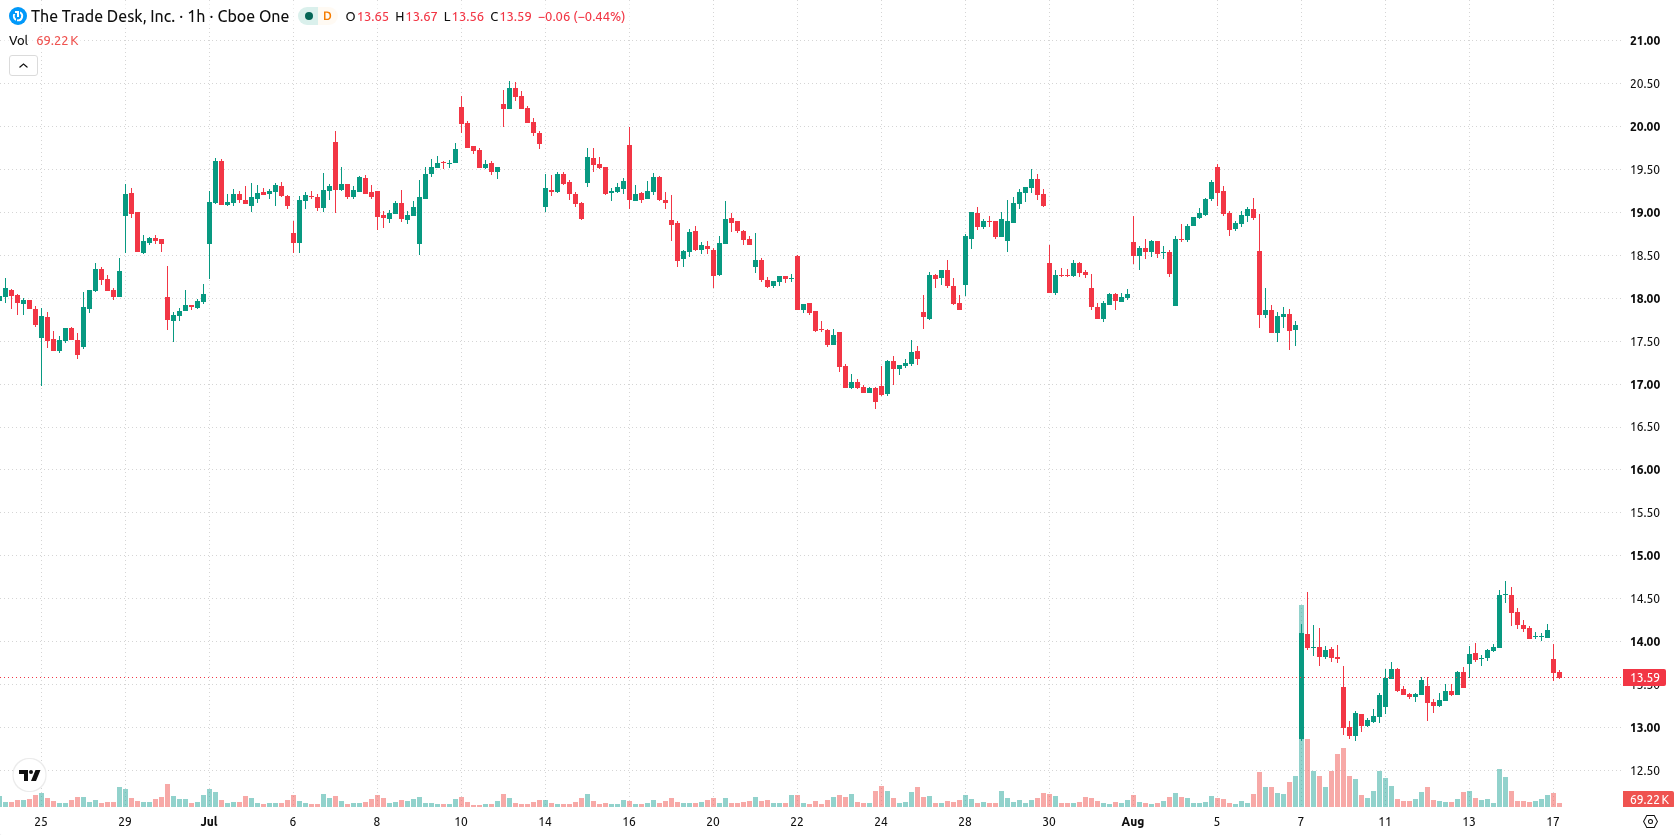Click the red 69.22 K volume axis label
Screen dimensions: 1678x835
[1648, 799]
